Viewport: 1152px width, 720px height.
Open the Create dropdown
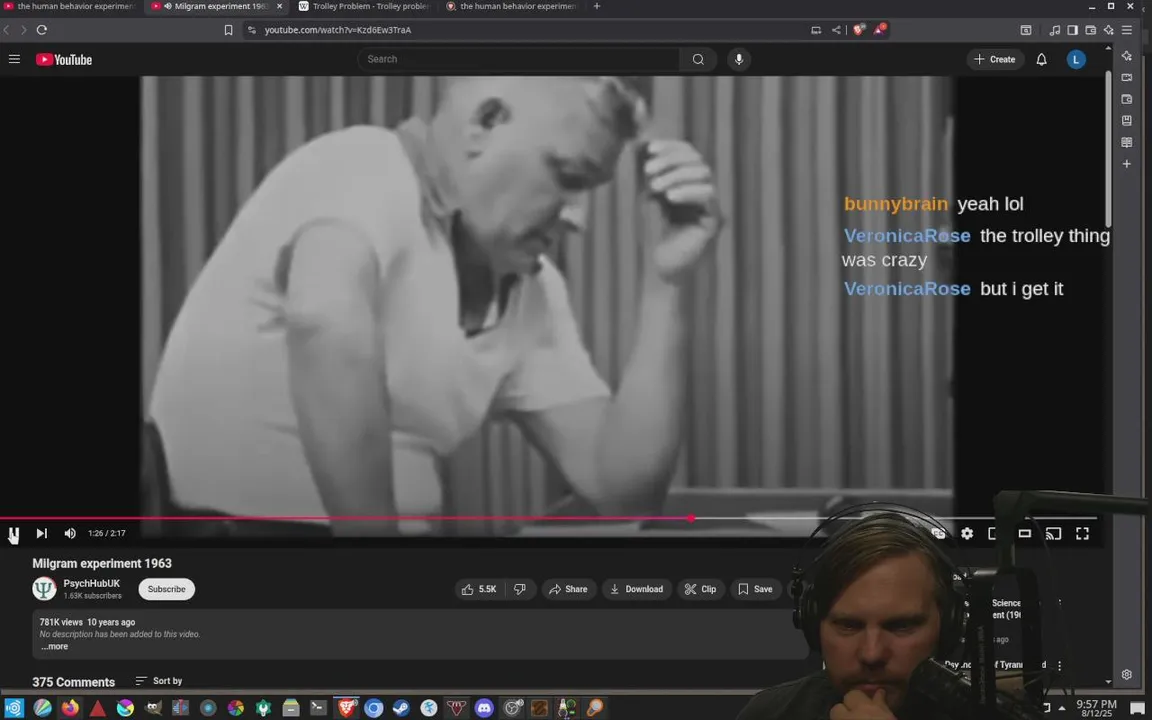pos(995,59)
